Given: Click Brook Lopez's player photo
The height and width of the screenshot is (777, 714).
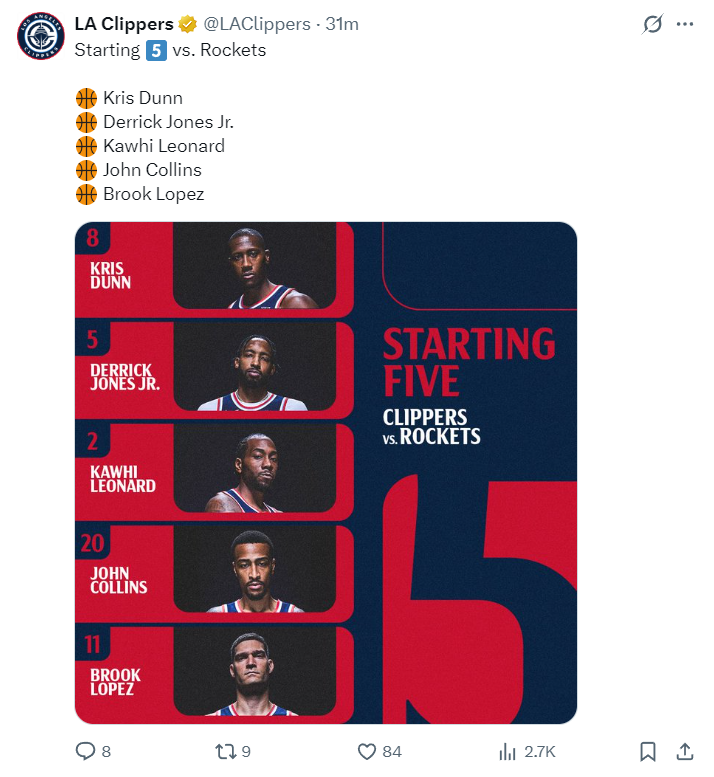Looking at the screenshot, I should pyautogui.click(x=254, y=671).
